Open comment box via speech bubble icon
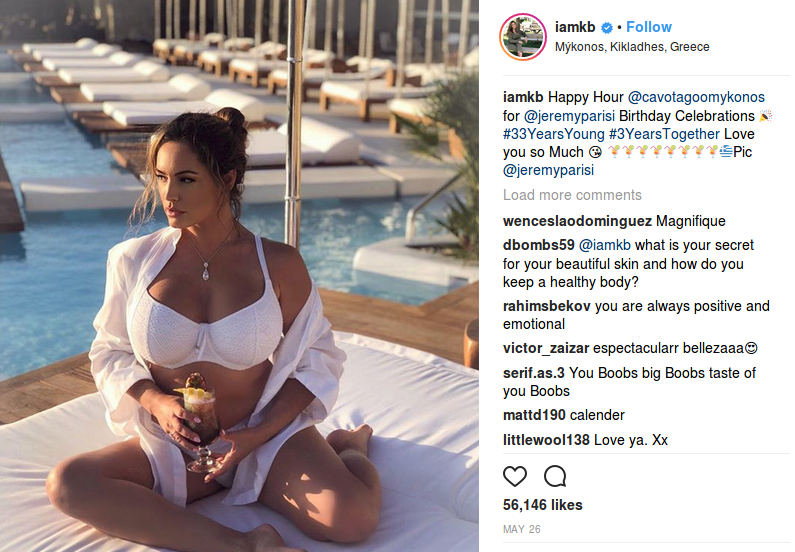 pos(555,476)
